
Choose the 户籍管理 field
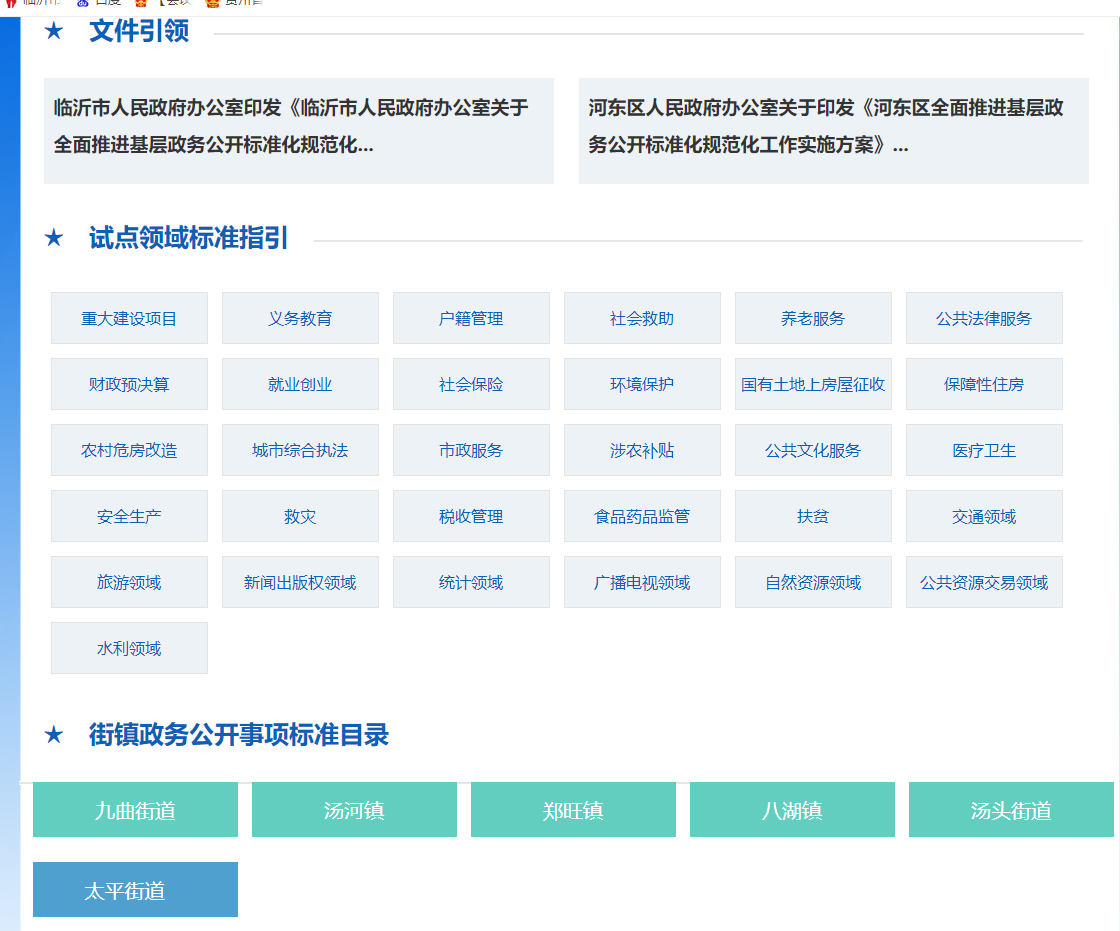[x=471, y=318]
